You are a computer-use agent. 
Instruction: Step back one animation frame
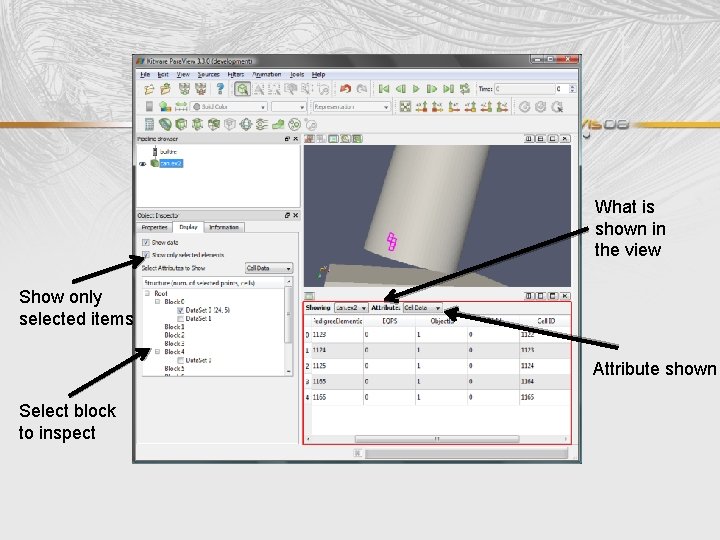[x=400, y=89]
